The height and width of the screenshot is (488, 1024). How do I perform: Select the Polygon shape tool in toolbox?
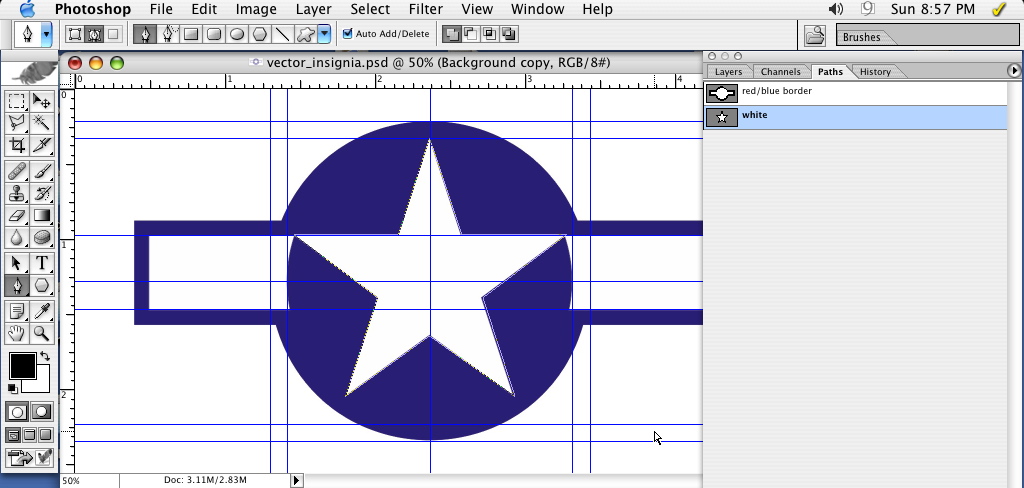tap(42, 285)
